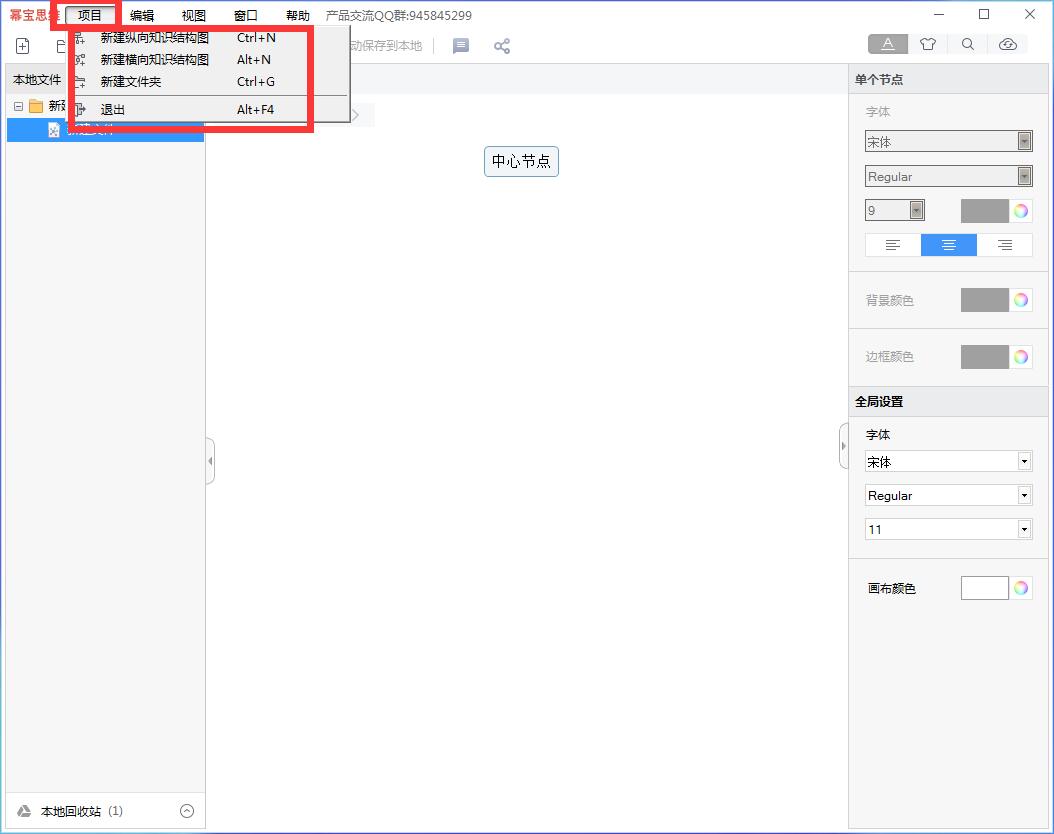
Task: Click the share icon in toolbar
Action: tap(502, 46)
